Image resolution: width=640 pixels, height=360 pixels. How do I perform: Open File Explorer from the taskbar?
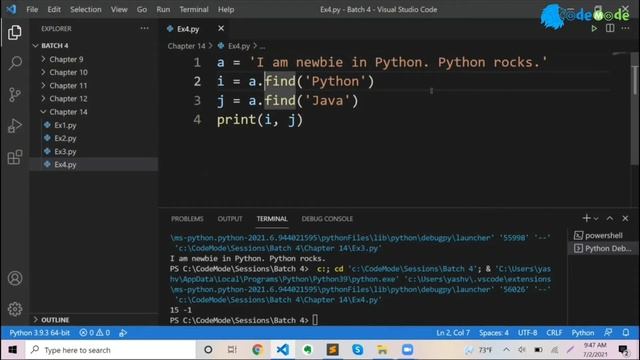click(382, 350)
